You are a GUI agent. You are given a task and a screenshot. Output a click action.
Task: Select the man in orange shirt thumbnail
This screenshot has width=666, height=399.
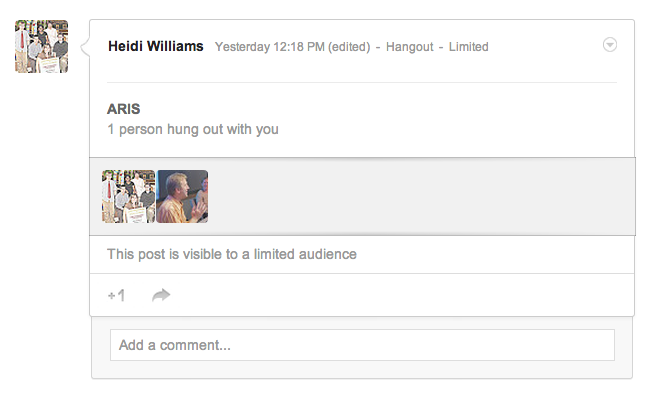[x=182, y=196]
